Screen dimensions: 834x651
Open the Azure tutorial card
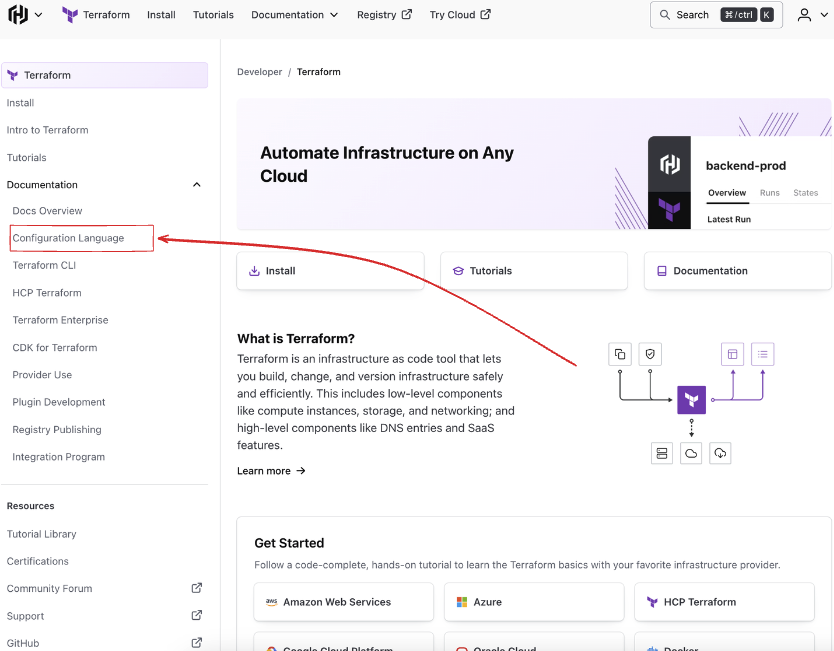pyautogui.click(x=534, y=602)
